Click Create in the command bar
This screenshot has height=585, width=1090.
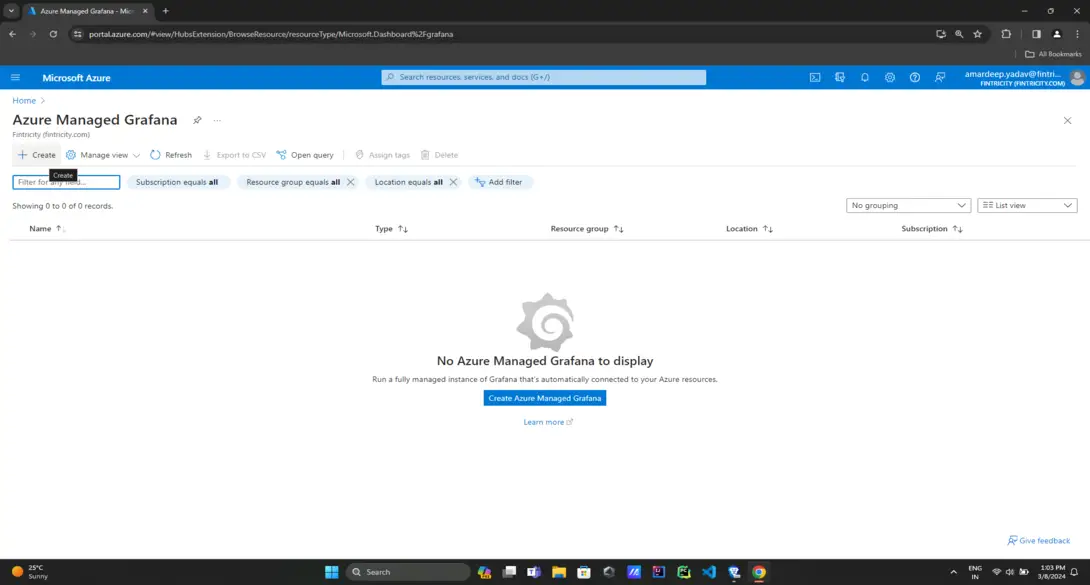coord(37,155)
